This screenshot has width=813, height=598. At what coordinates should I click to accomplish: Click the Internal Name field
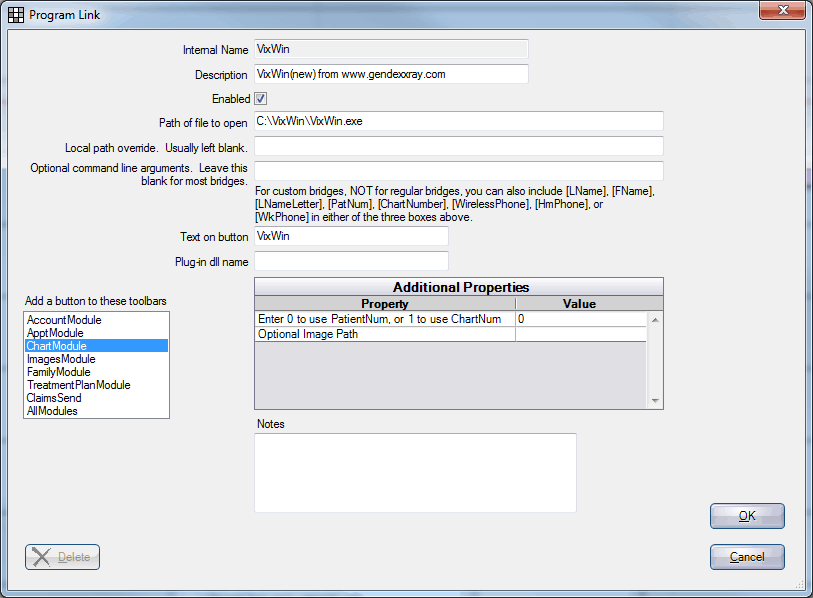(x=391, y=49)
